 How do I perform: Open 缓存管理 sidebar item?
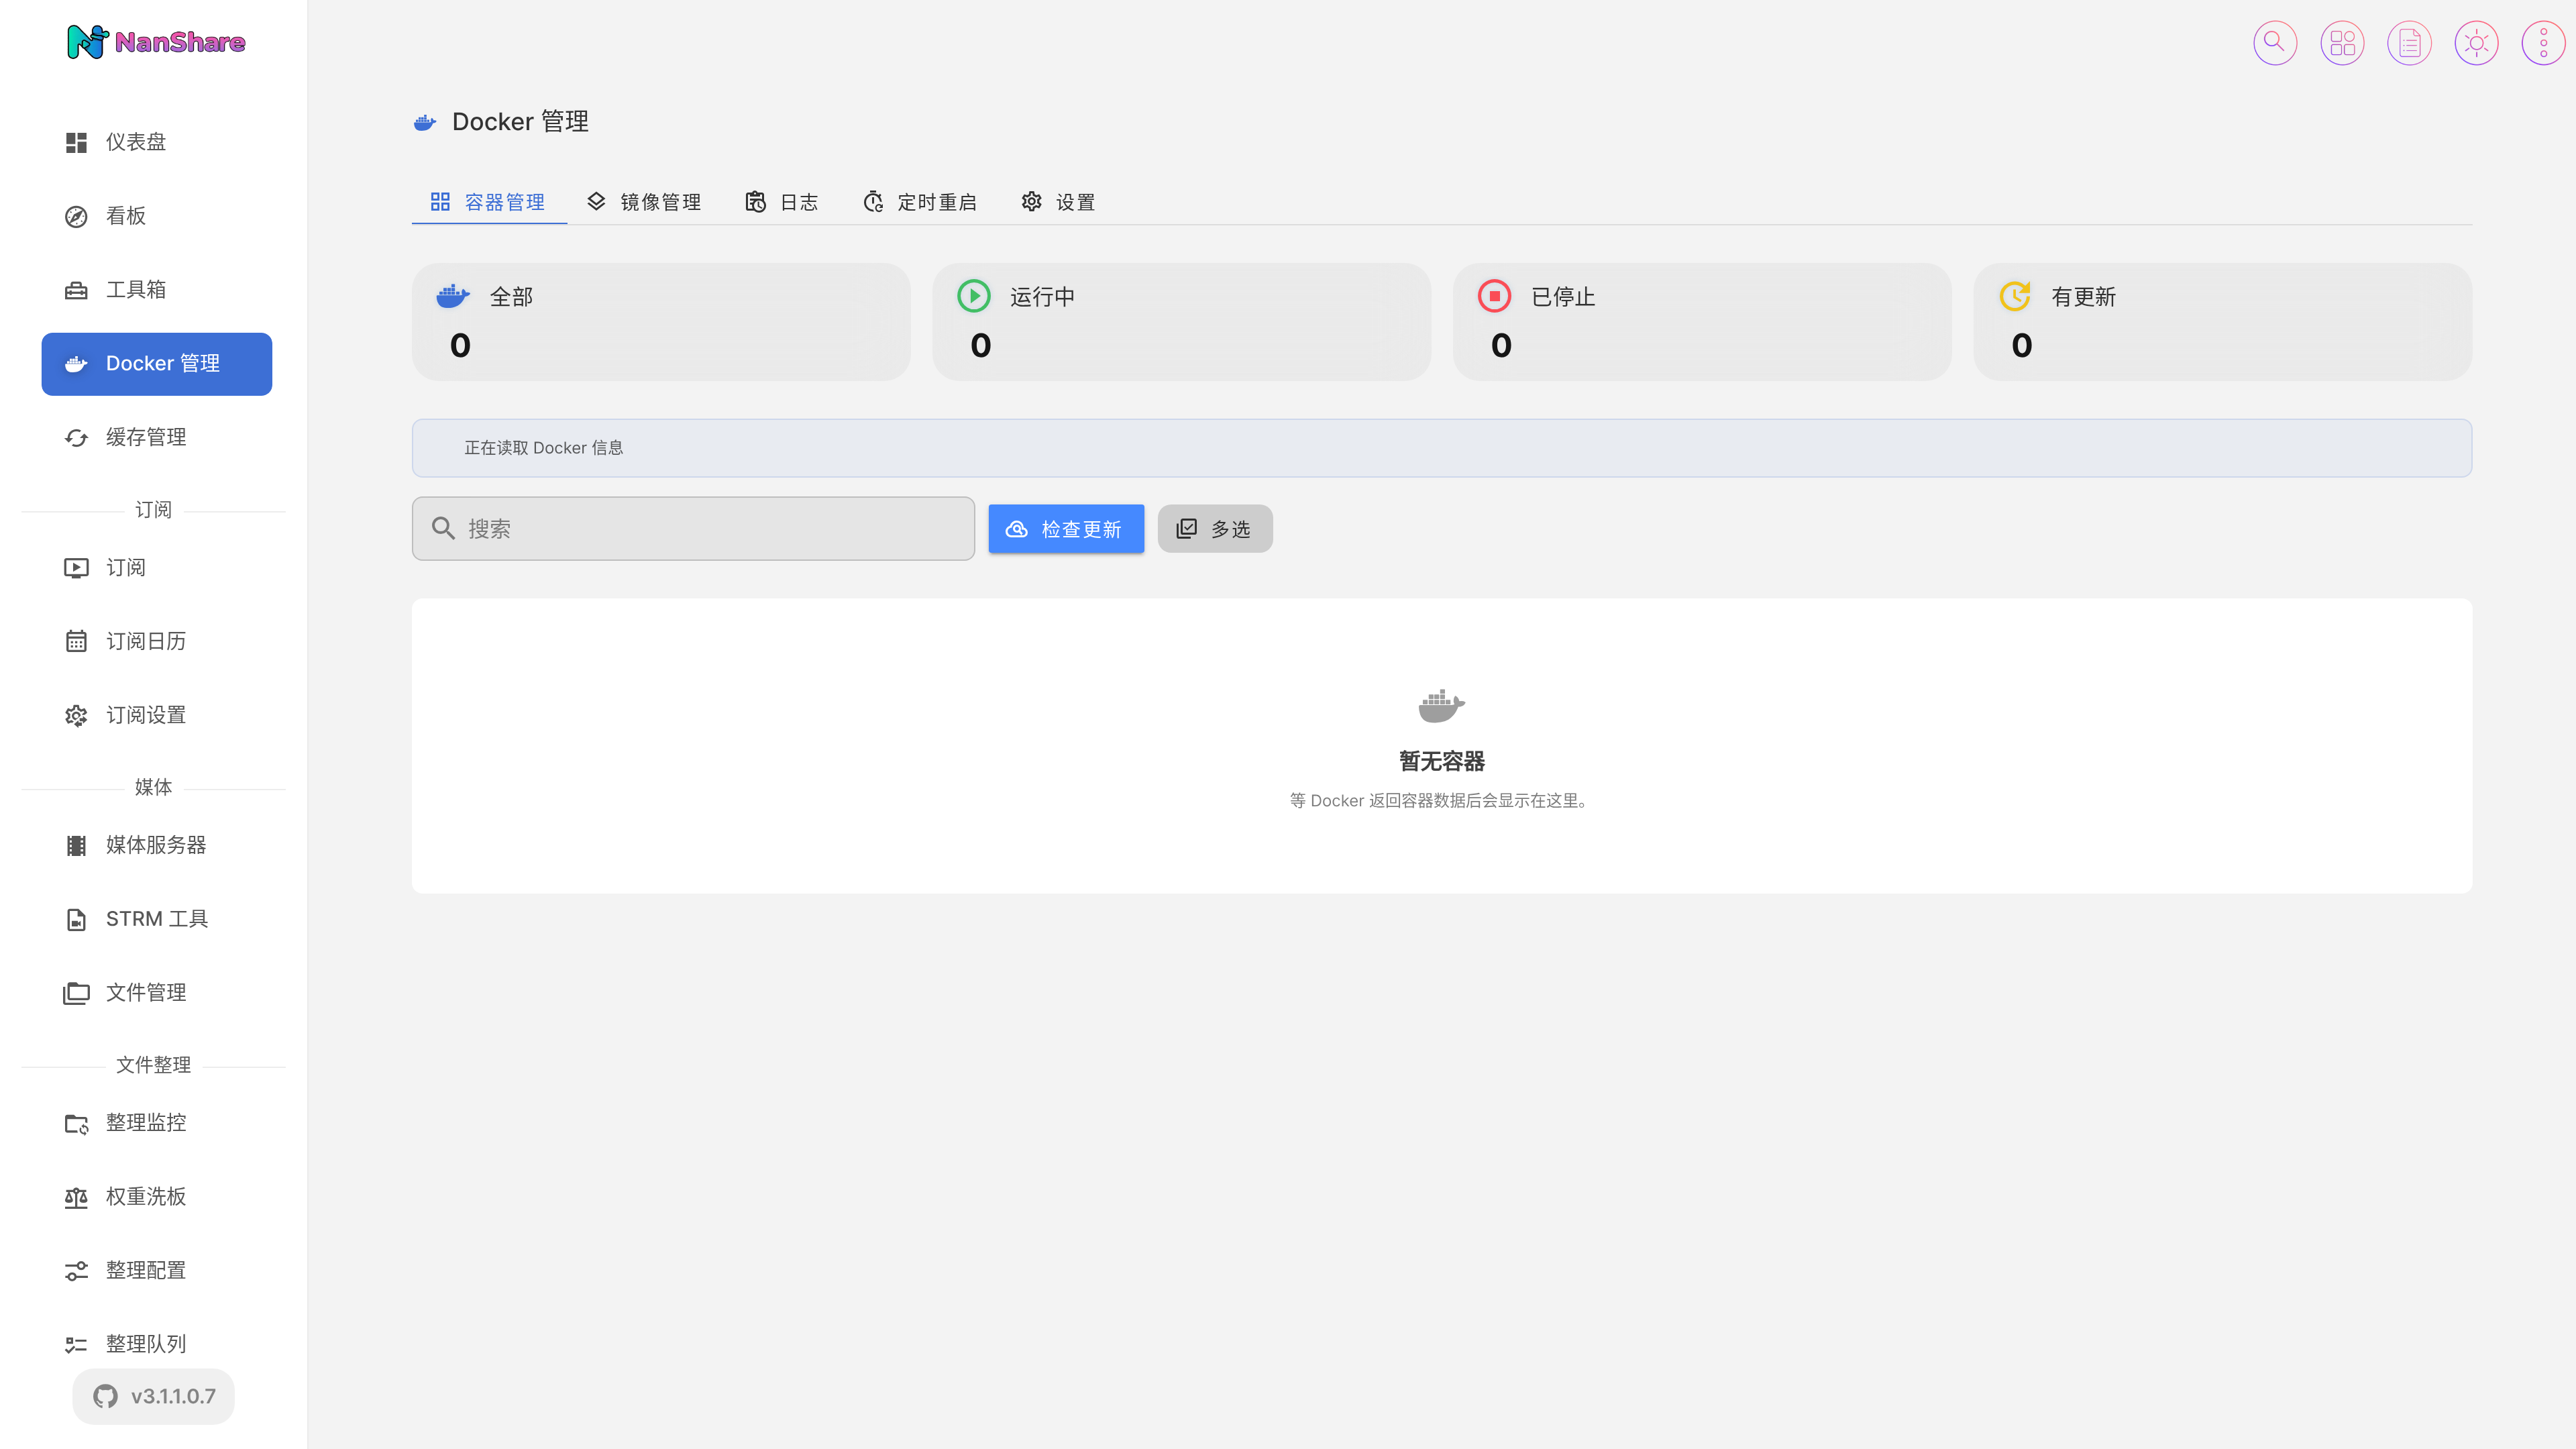(156, 437)
